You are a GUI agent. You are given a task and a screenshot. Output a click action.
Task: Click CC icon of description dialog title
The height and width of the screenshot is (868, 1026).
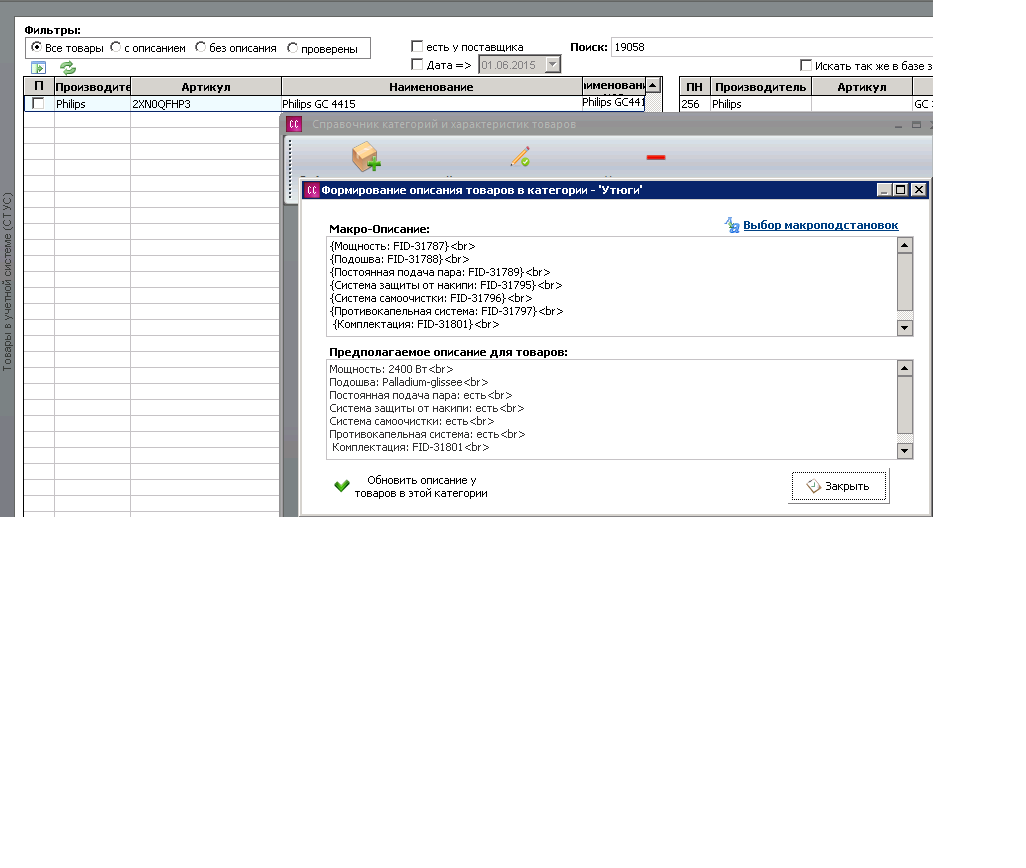312,190
